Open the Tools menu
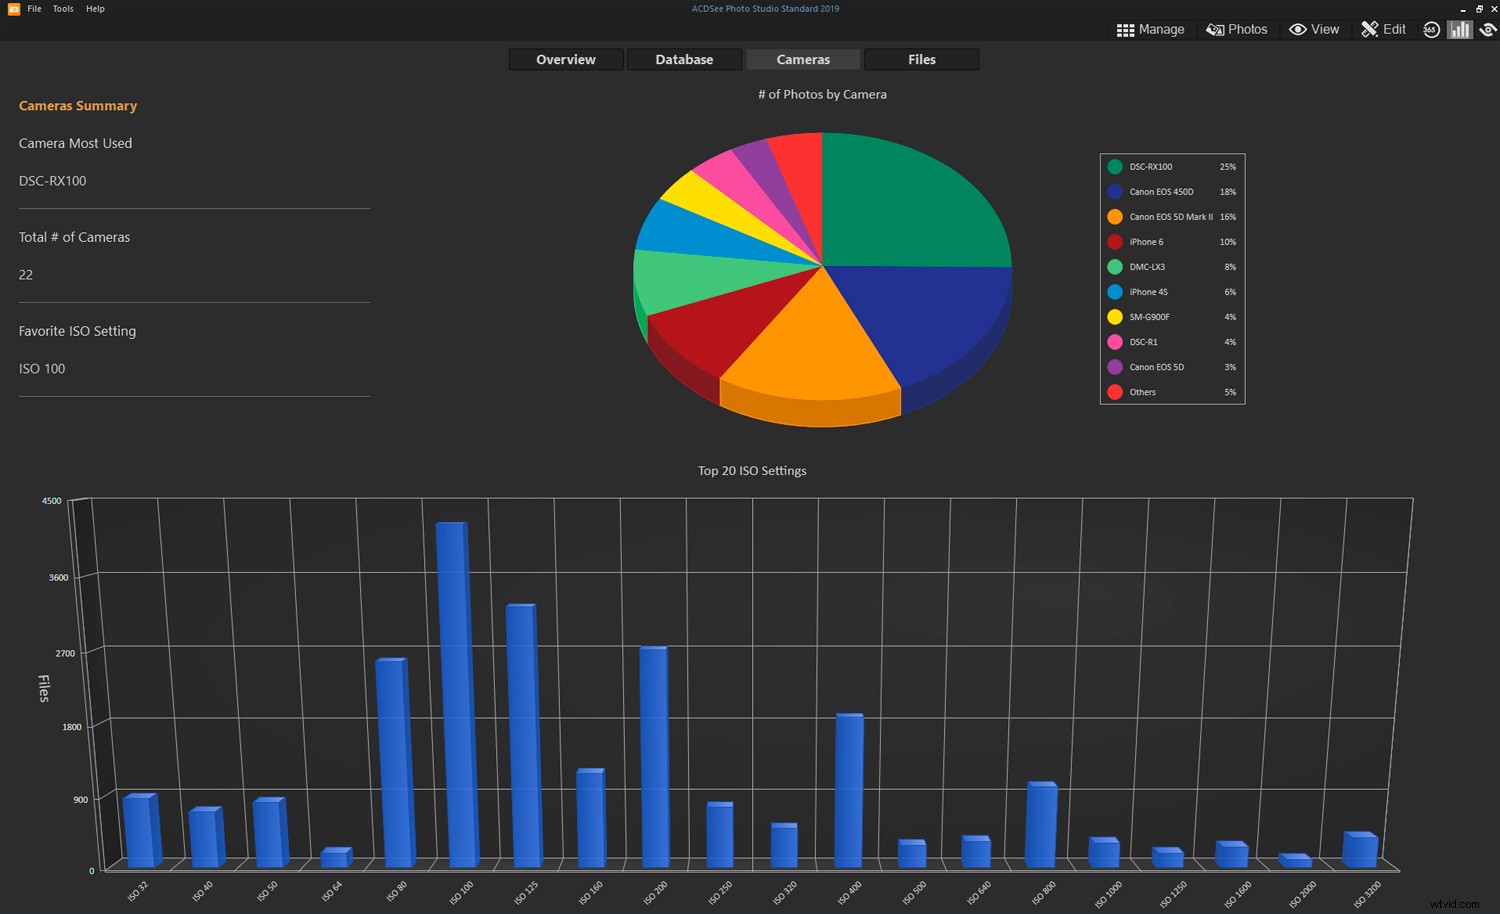Image resolution: width=1500 pixels, height=914 pixels. click(63, 9)
